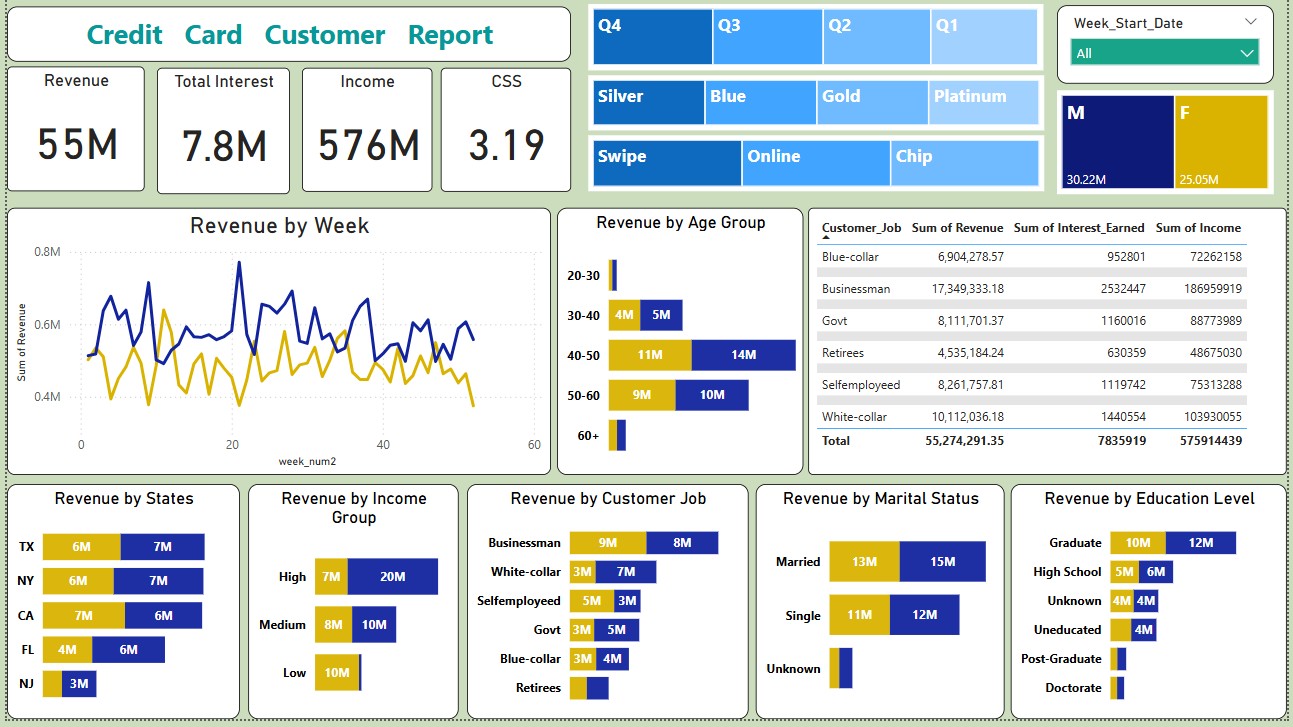Click the Revenue KPI card showing 55M

[x=77, y=130]
